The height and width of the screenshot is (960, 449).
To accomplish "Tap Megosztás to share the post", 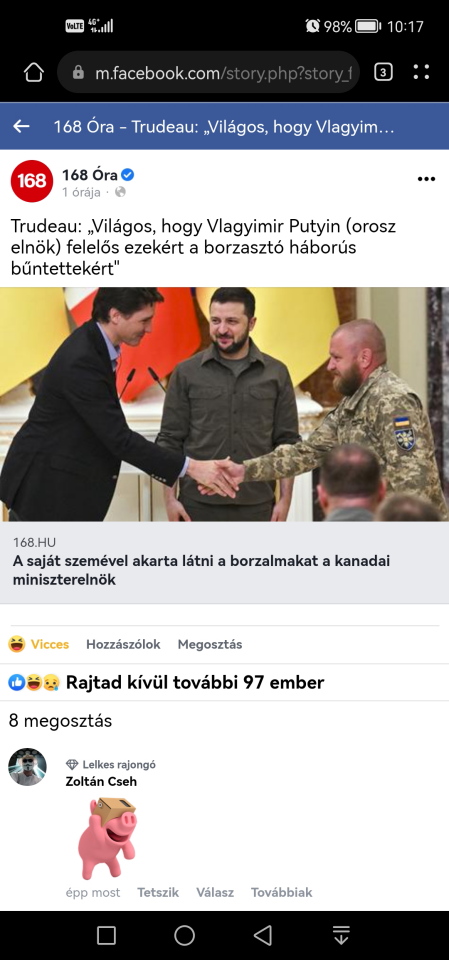I will [x=209, y=644].
